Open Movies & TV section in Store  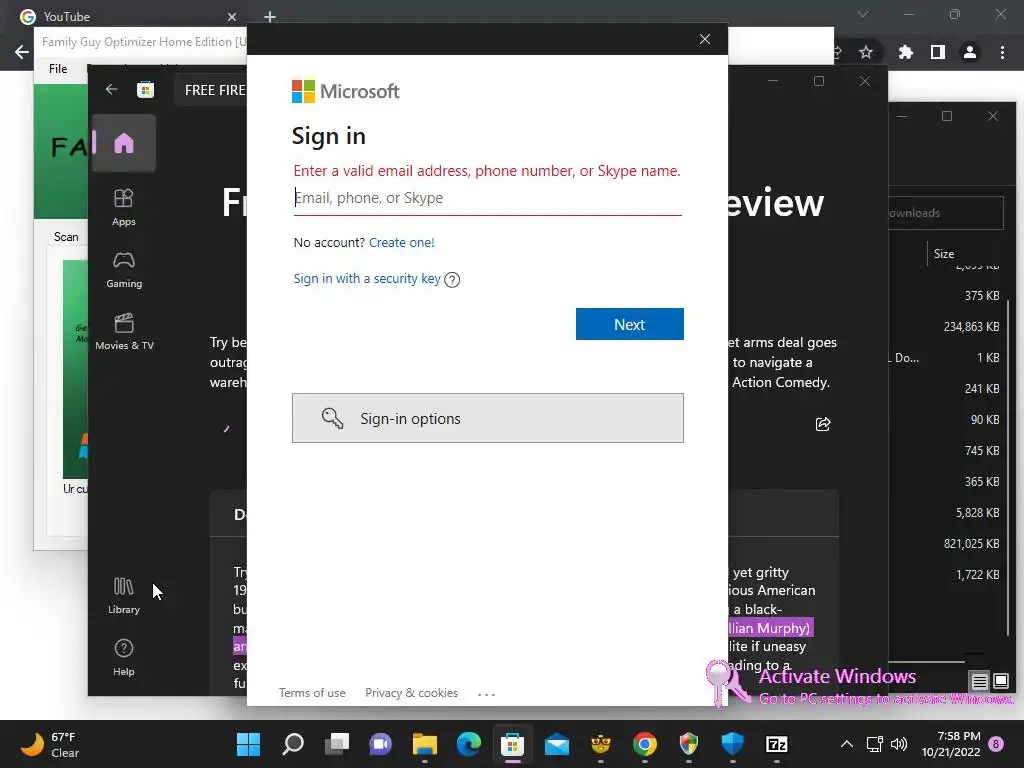pyautogui.click(x=123, y=332)
